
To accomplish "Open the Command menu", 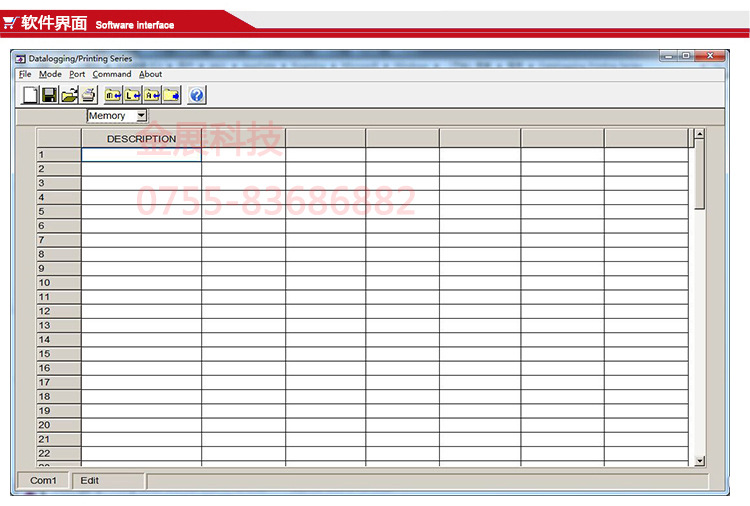I will coord(112,74).
